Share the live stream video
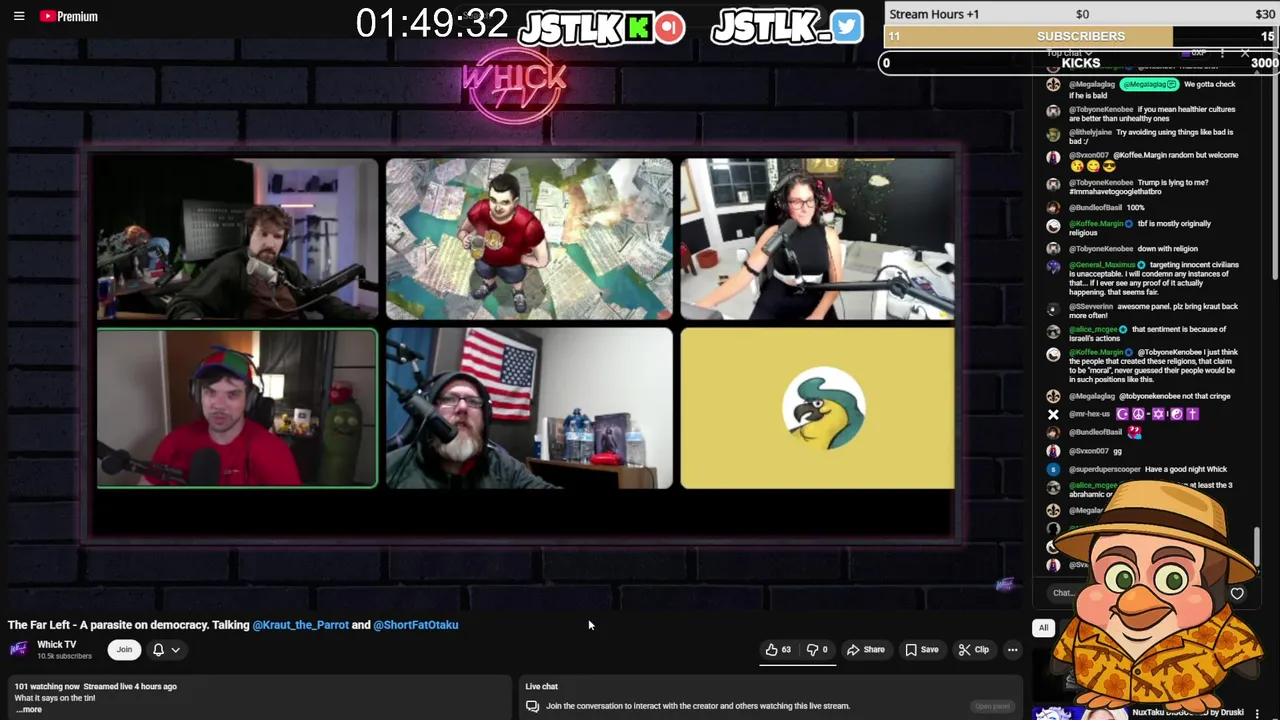 coord(865,650)
